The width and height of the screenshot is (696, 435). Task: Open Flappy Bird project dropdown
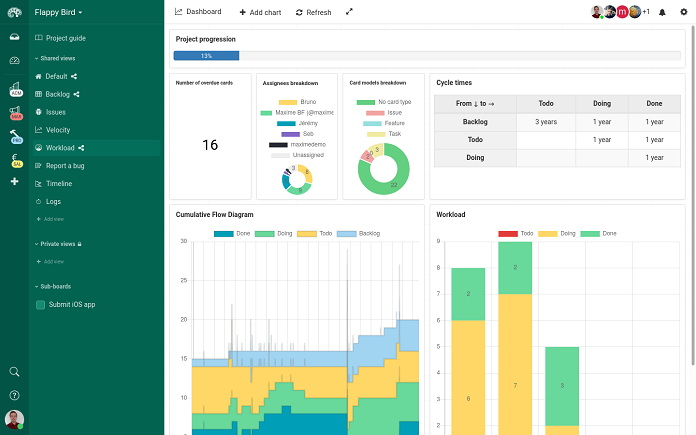(58, 12)
